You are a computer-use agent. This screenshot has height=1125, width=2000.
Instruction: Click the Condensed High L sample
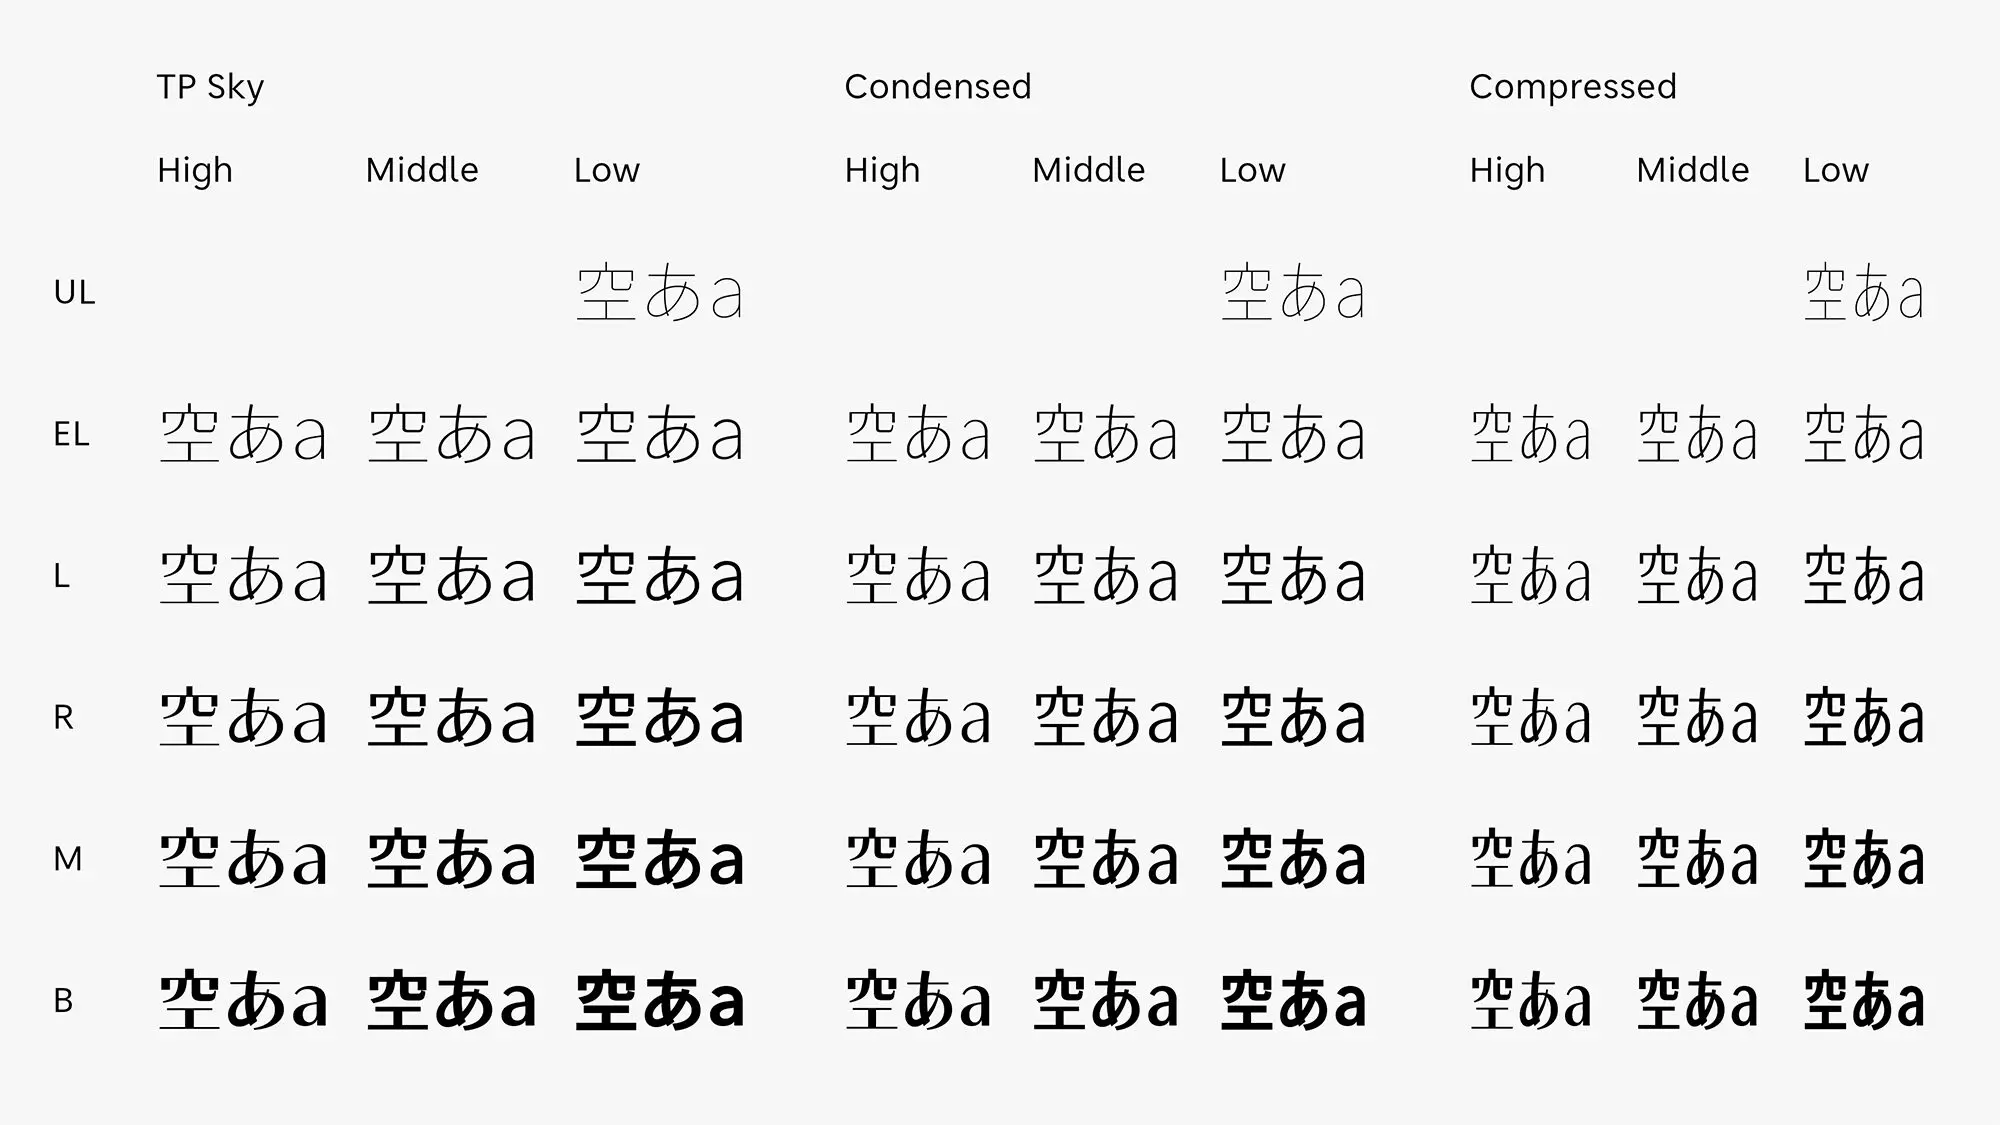click(x=918, y=577)
